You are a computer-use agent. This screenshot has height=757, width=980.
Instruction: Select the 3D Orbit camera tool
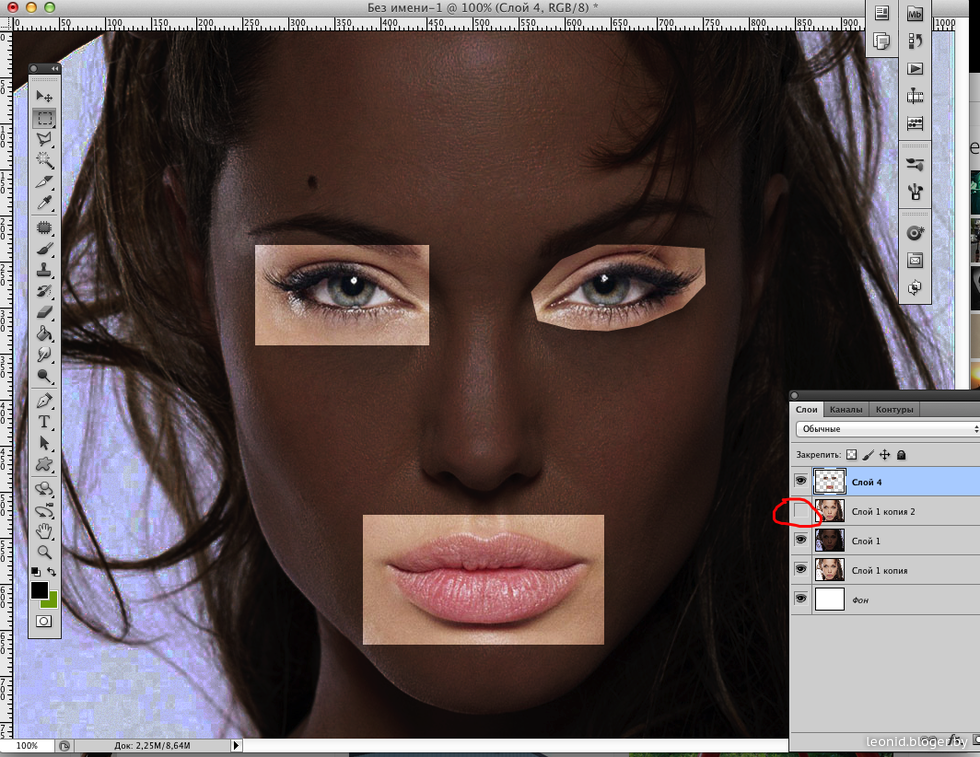[x=44, y=511]
